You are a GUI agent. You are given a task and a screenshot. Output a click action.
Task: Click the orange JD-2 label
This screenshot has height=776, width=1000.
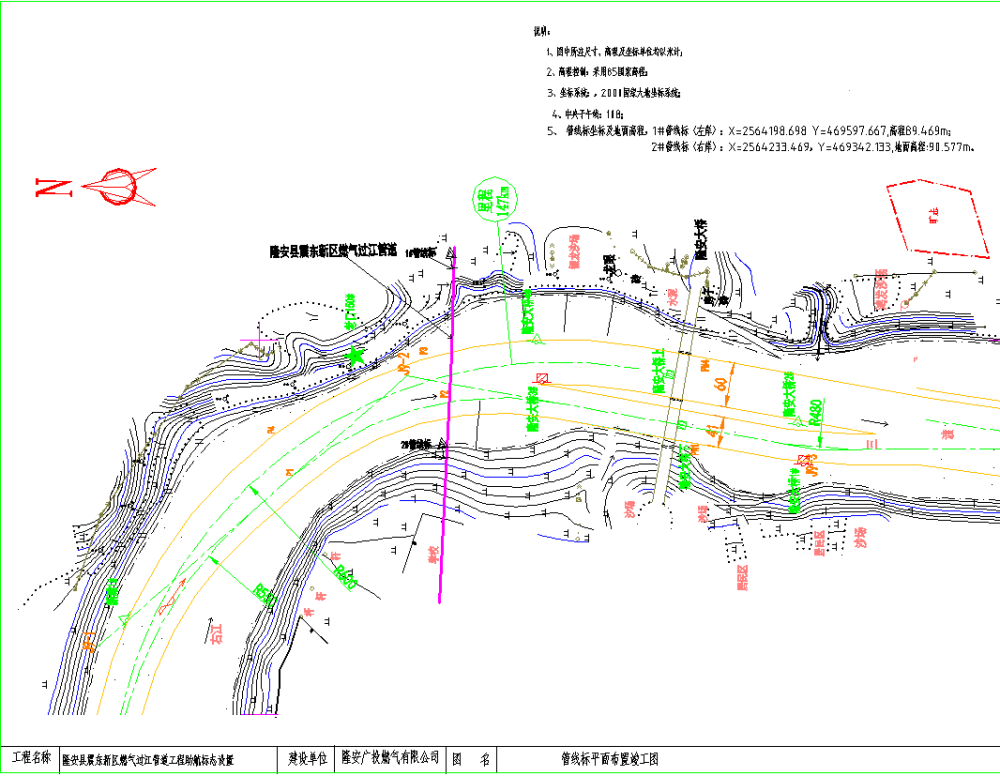click(x=404, y=363)
